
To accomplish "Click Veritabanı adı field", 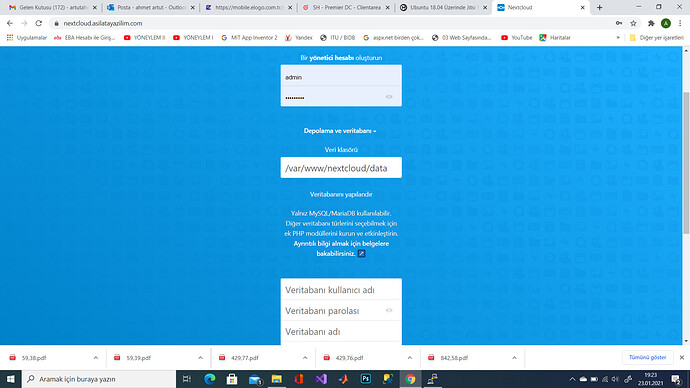I will coord(341,331).
